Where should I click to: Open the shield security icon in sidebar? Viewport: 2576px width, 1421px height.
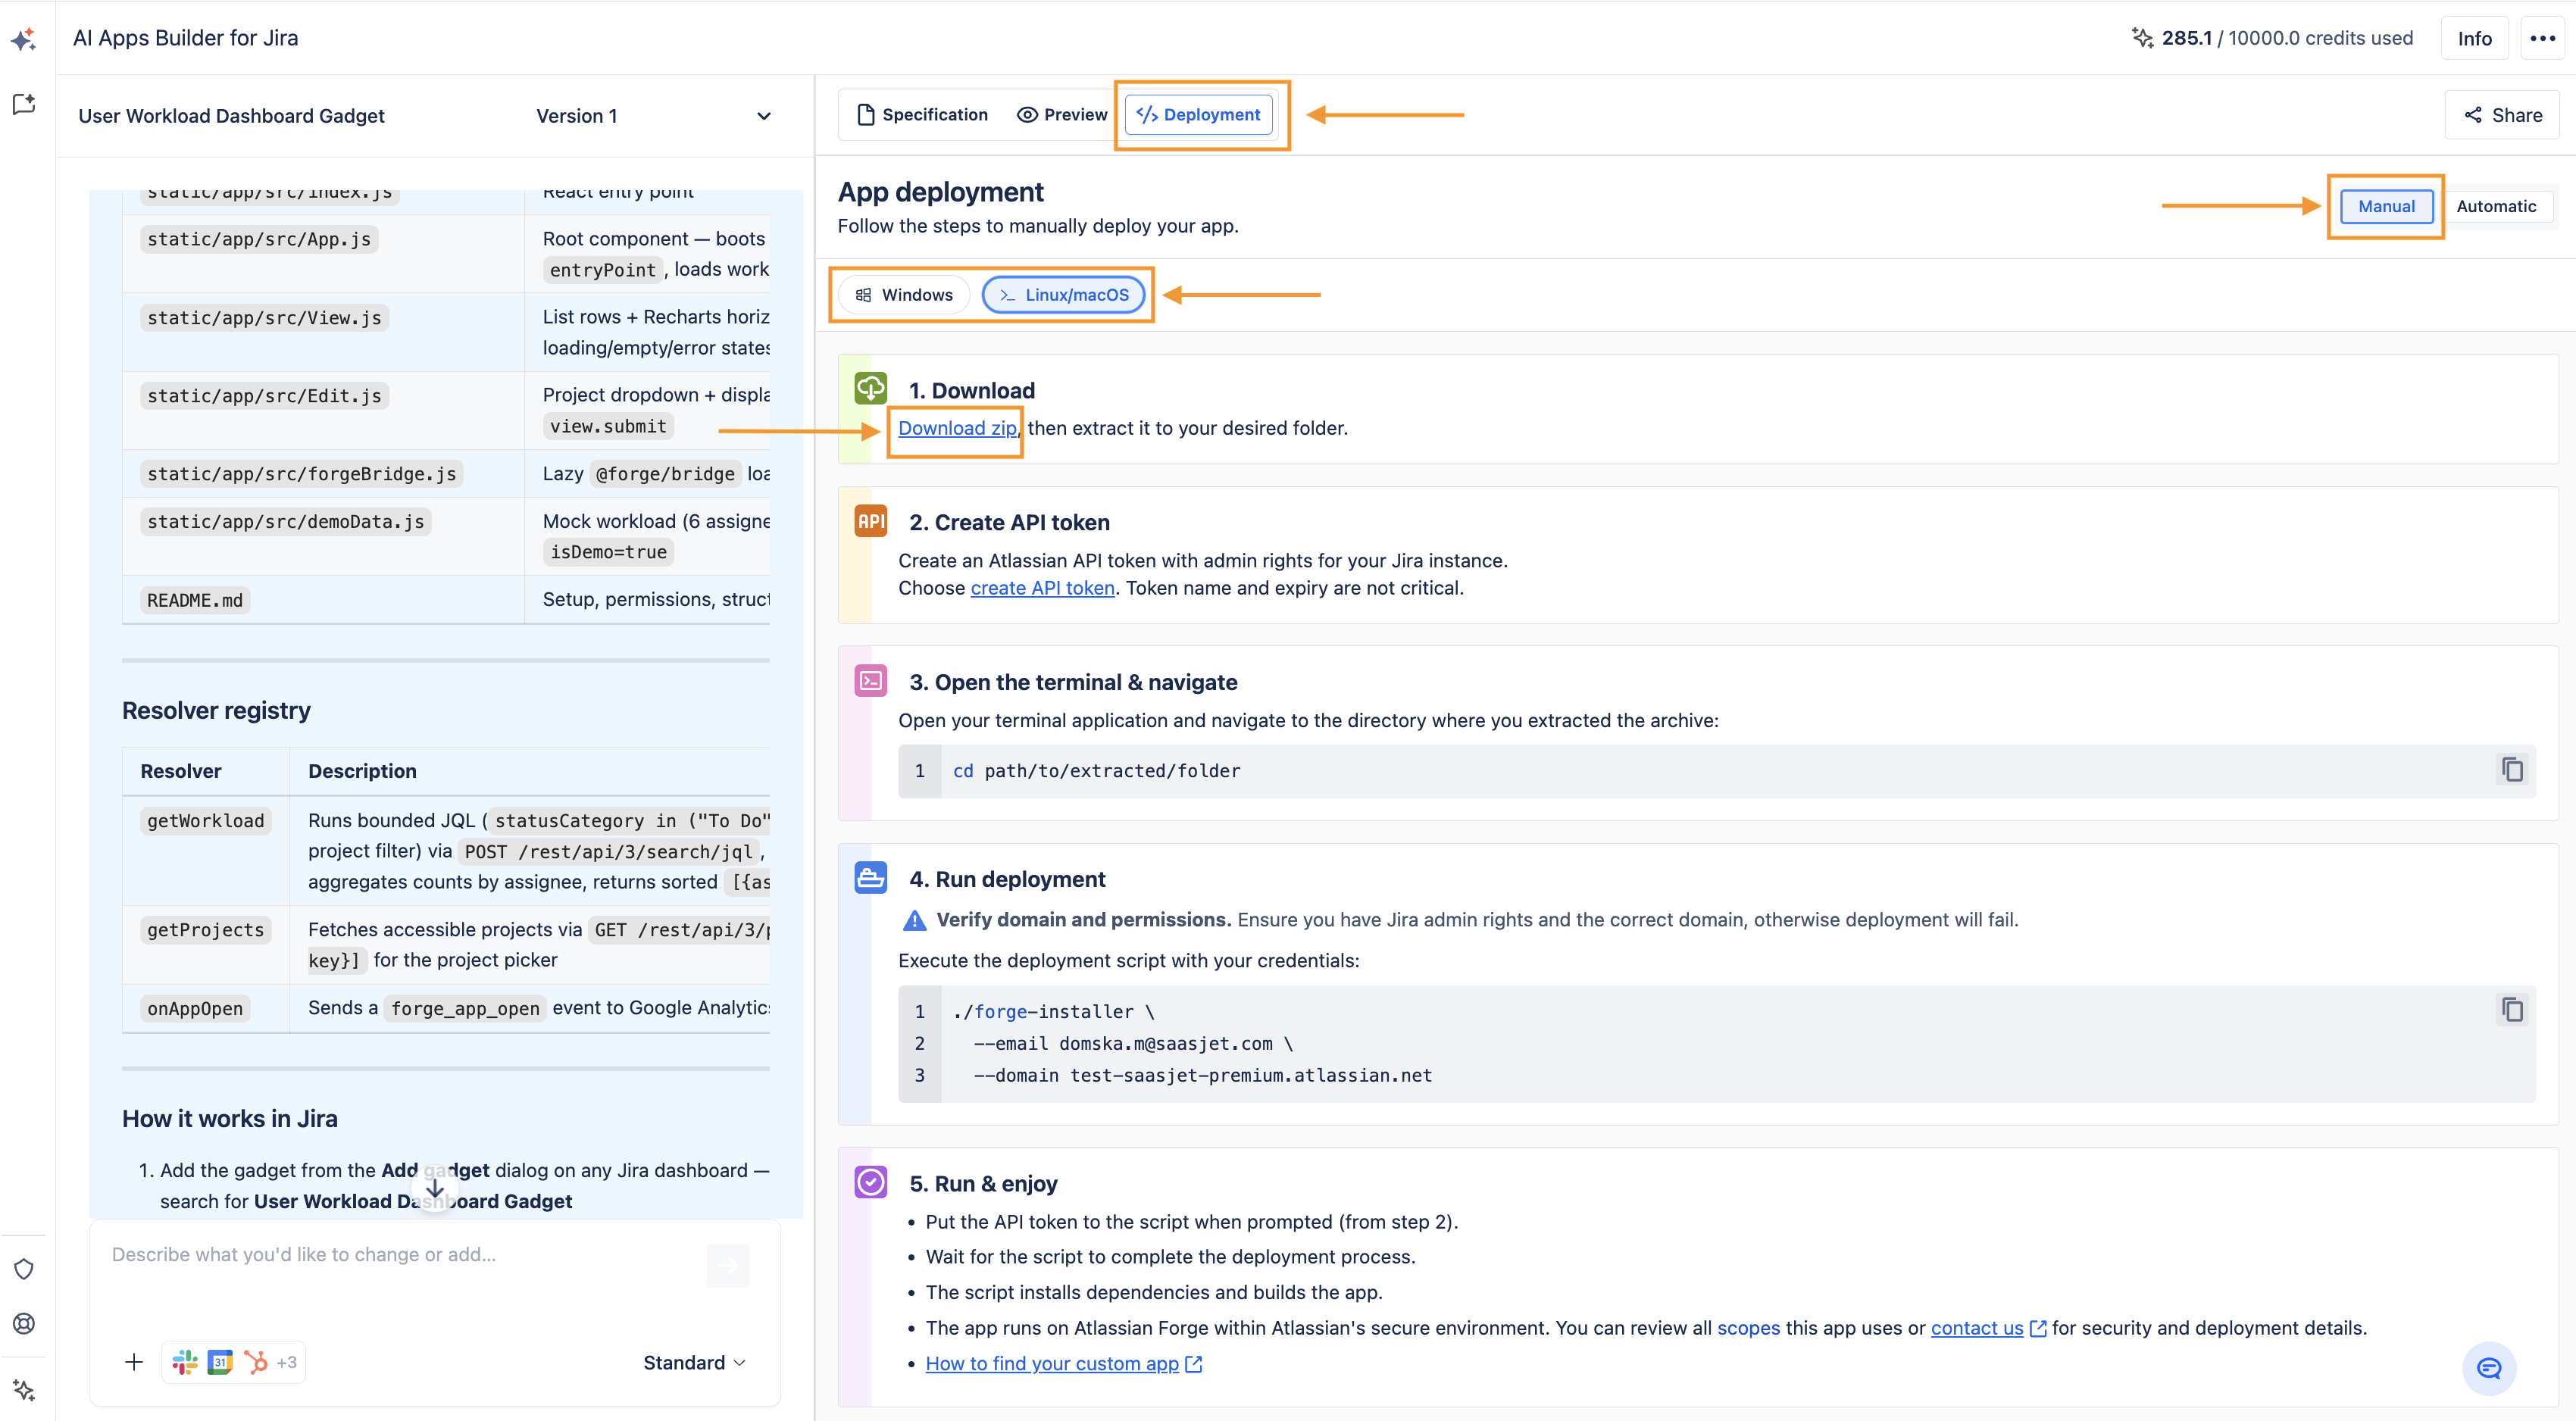click(24, 1269)
